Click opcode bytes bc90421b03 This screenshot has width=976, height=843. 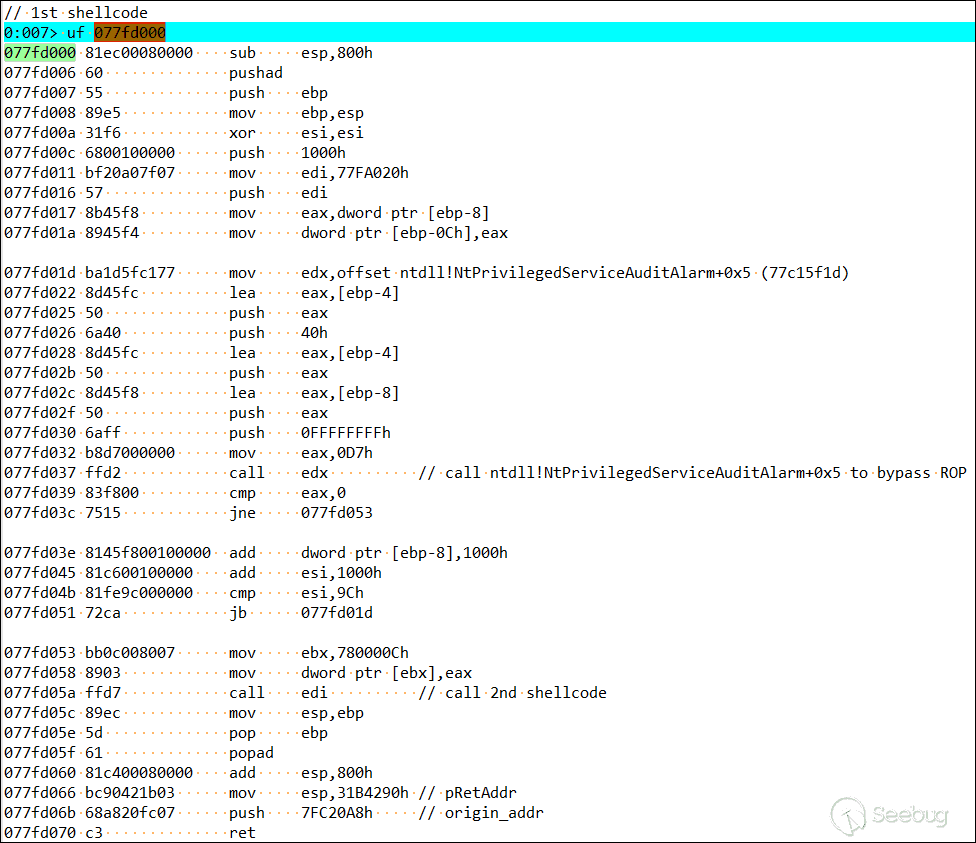(130, 793)
